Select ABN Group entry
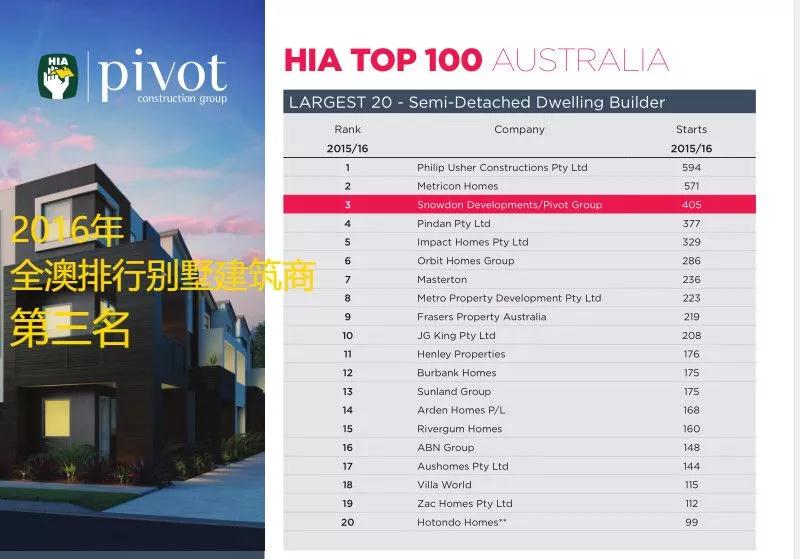 pyautogui.click(x=445, y=447)
